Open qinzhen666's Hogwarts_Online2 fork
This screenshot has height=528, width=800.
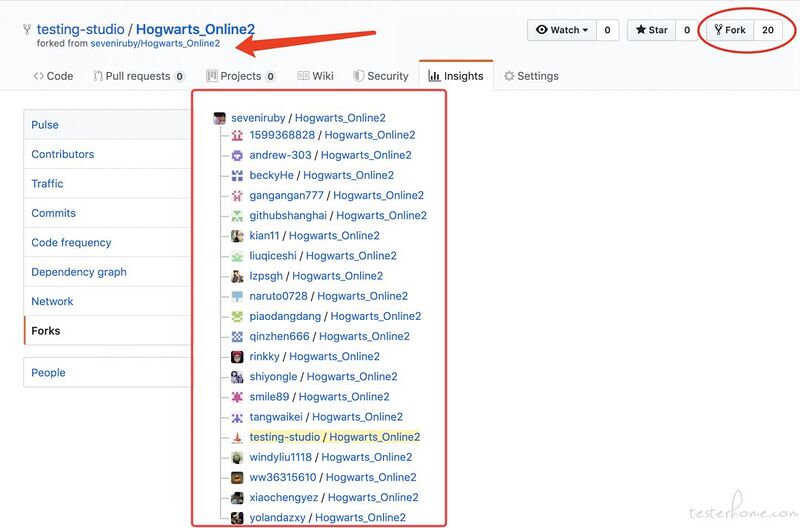pos(364,336)
